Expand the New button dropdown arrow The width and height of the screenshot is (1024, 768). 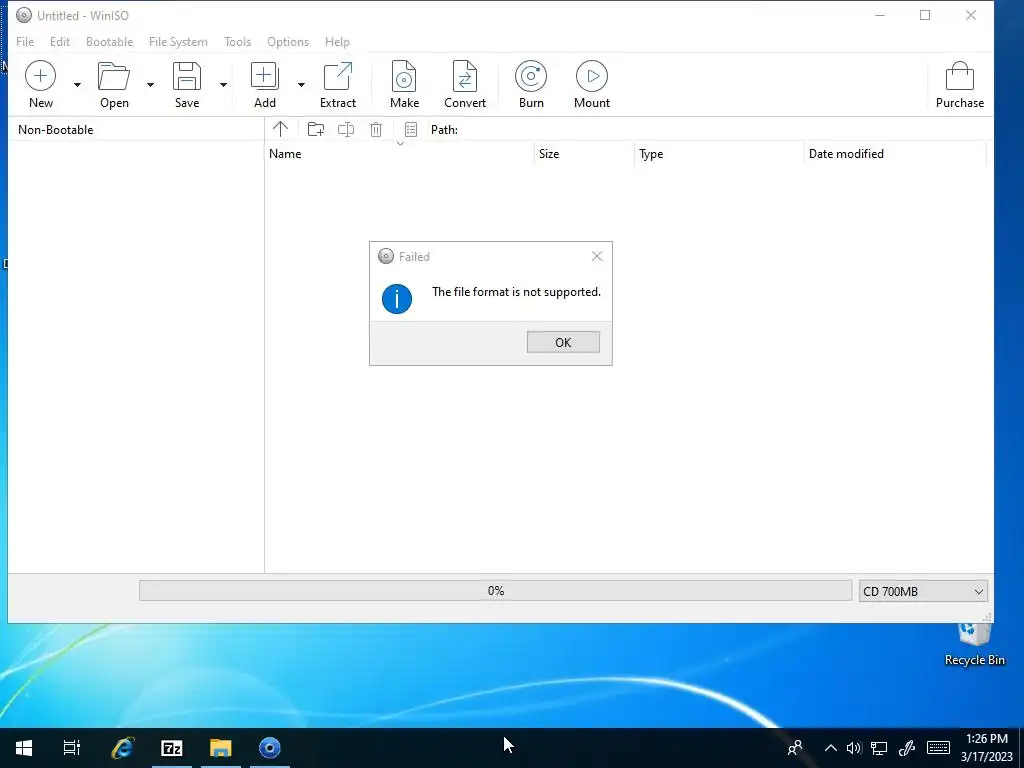[x=77, y=85]
